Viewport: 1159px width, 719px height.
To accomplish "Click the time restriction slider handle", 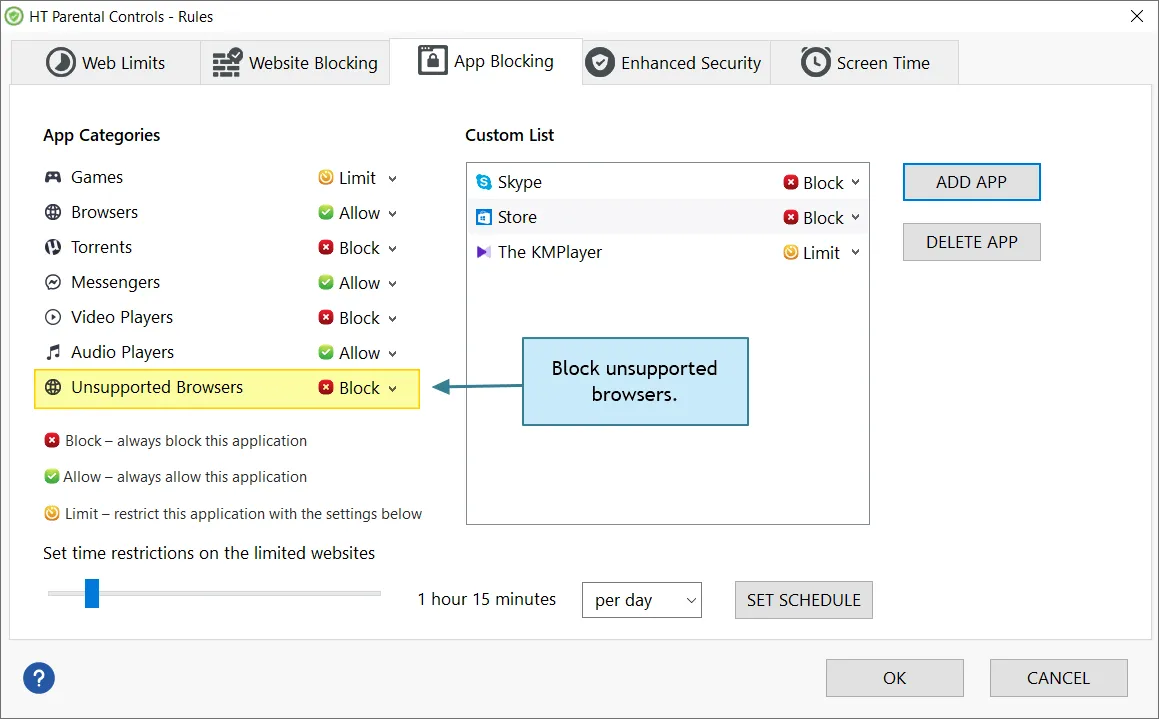I will pyautogui.click(x=92, y=593).
